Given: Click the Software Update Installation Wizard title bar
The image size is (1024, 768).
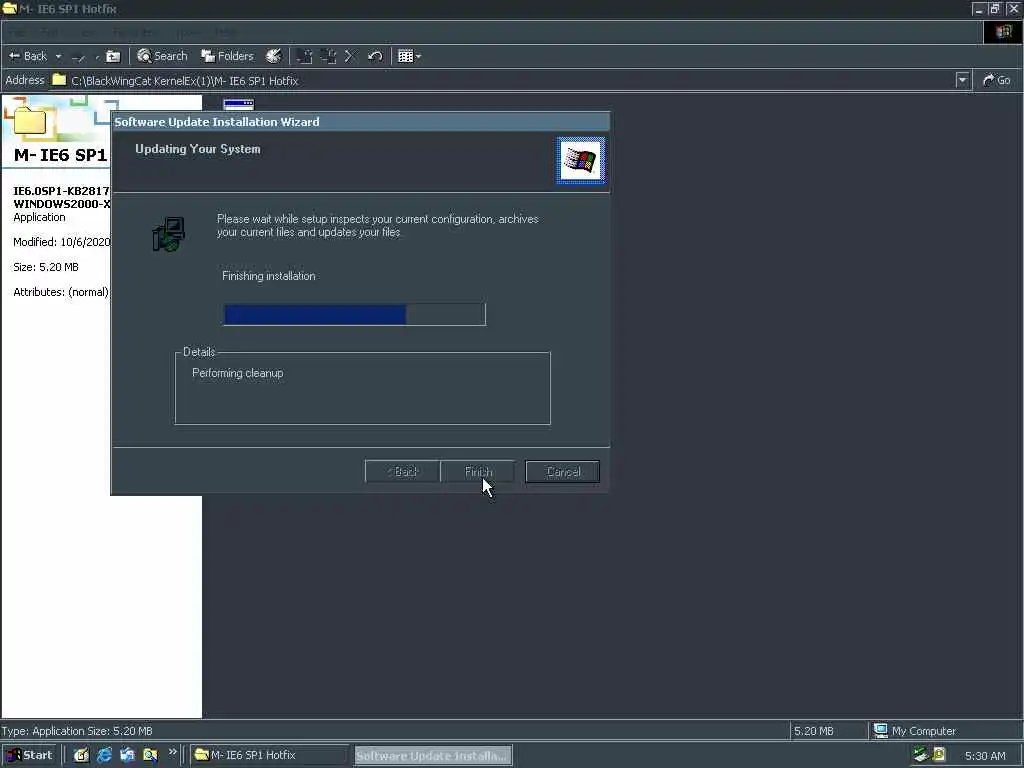Looking at the screenshot, I should [360, 121].
